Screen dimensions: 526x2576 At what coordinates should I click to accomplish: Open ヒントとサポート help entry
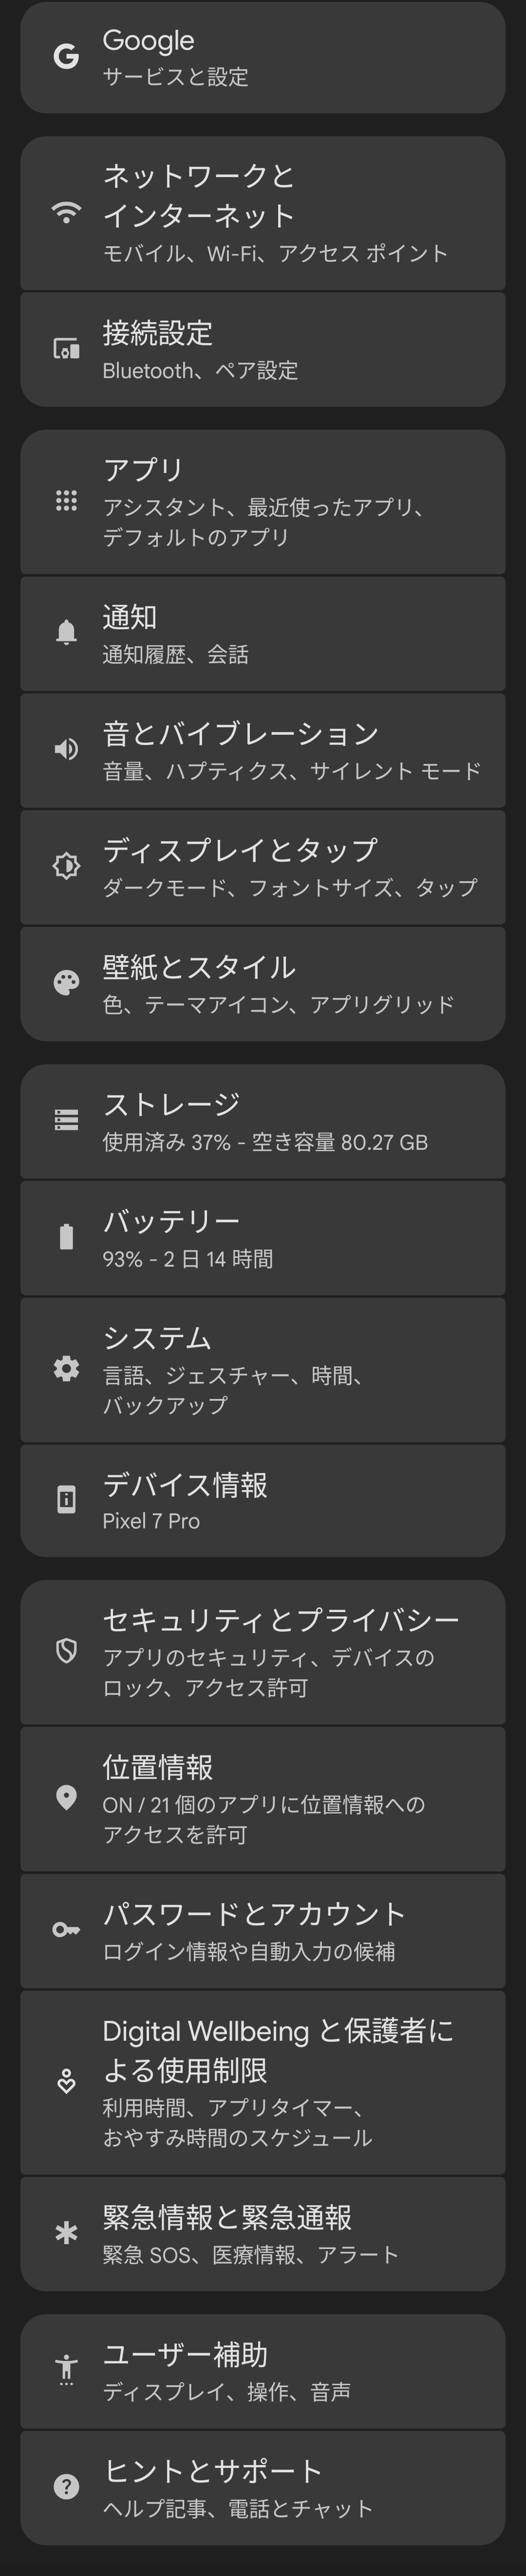tap(262, 2487)
